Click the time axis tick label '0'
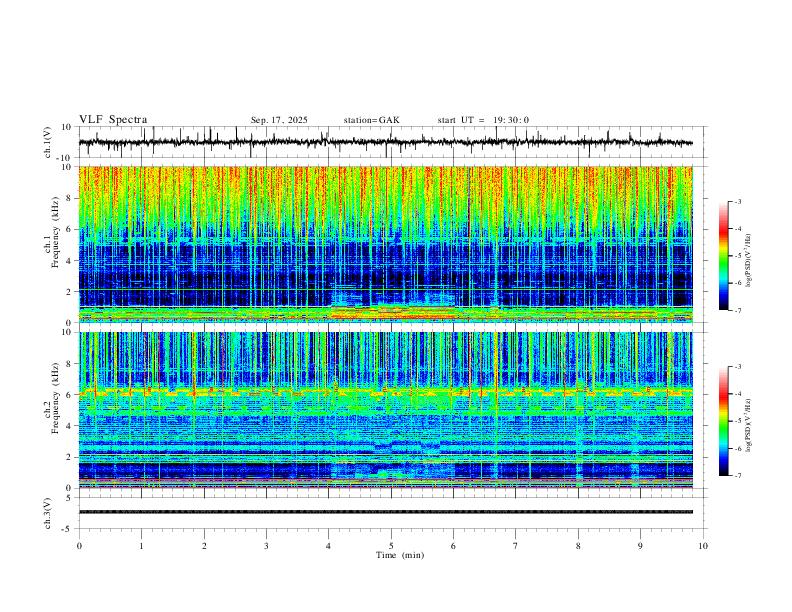This screenshot has width=792, height=612. click(79, 546)
